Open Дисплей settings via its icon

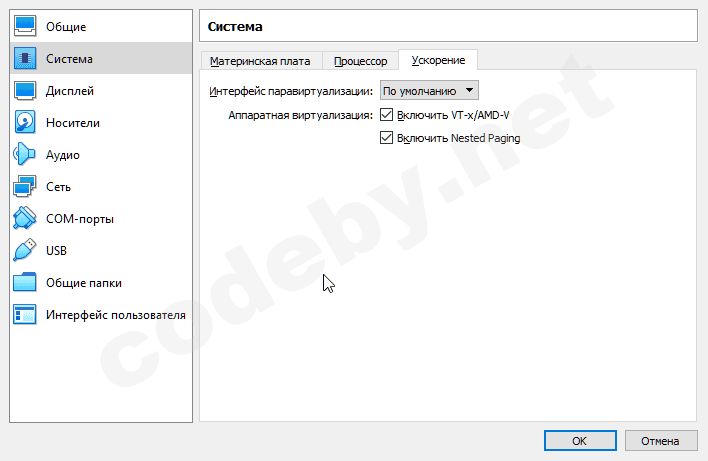pos(25,90)
